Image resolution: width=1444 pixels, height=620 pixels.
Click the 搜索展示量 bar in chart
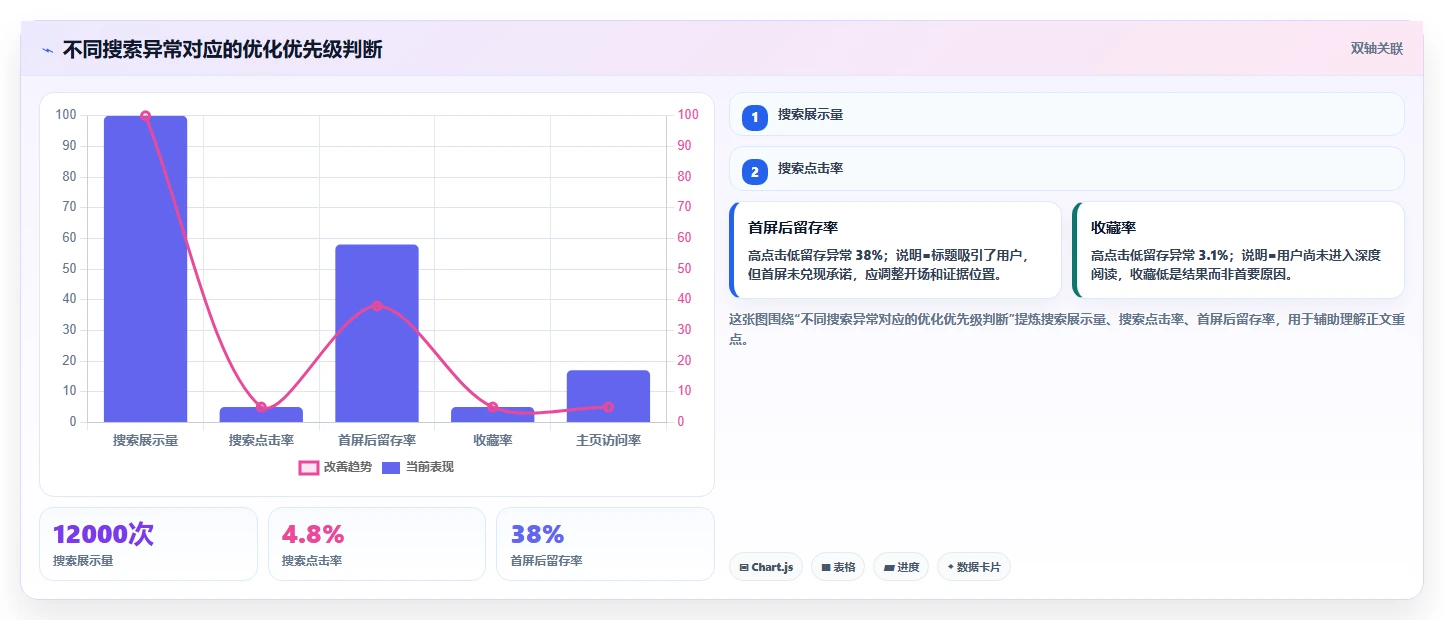(x=146, y=269)
